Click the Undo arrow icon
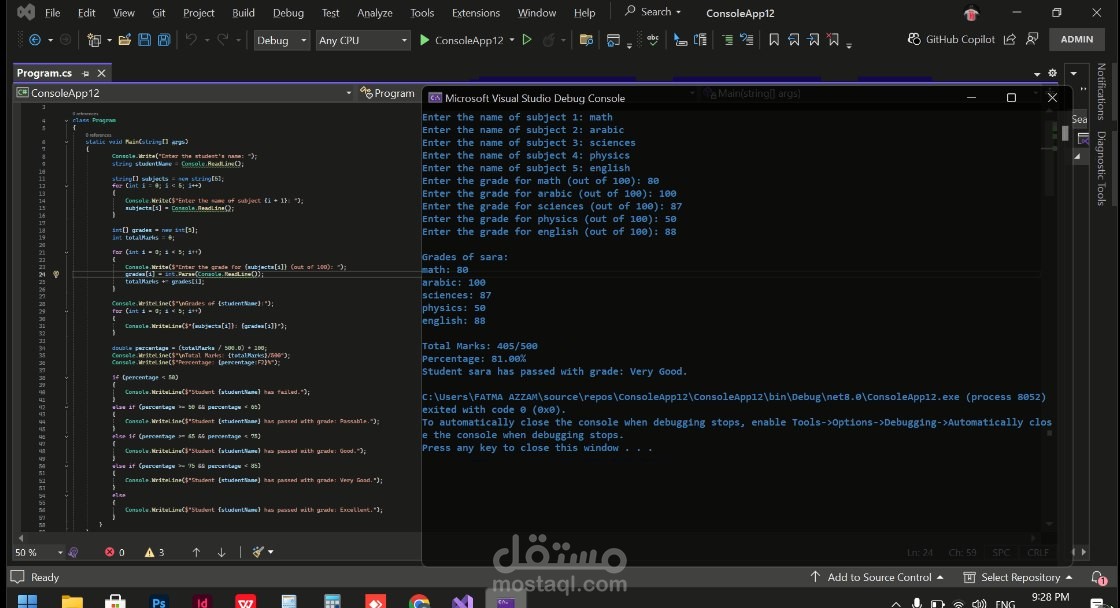 point(191,40)
